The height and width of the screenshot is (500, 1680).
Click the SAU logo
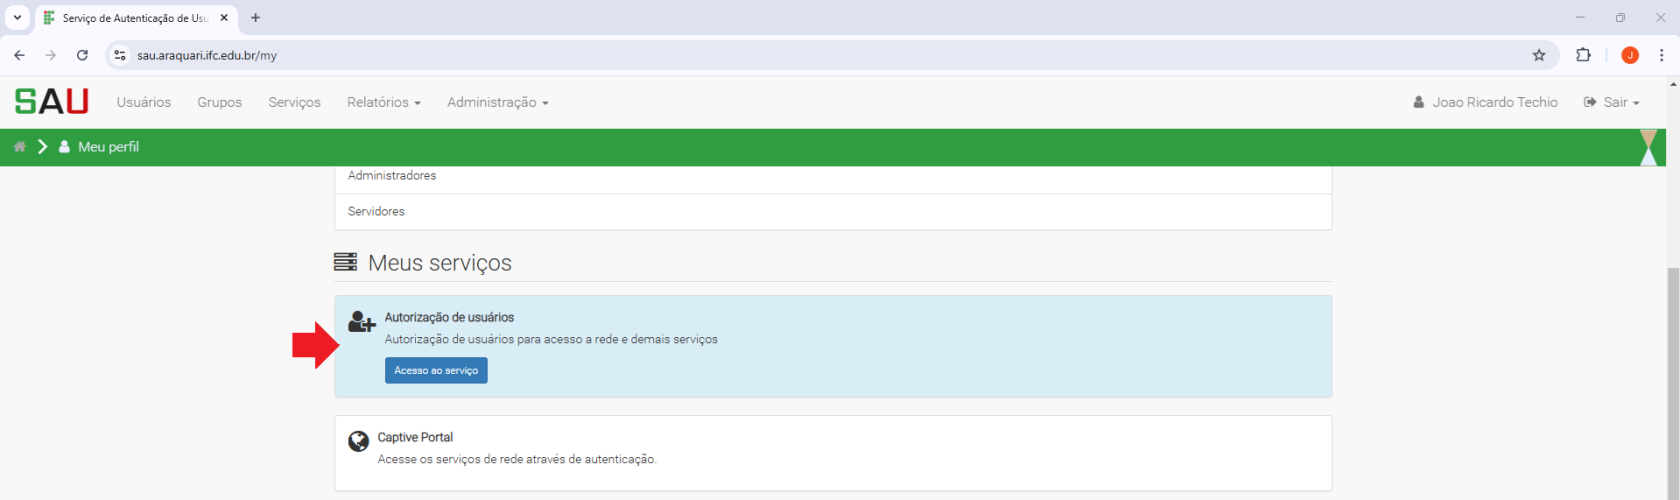51,102
